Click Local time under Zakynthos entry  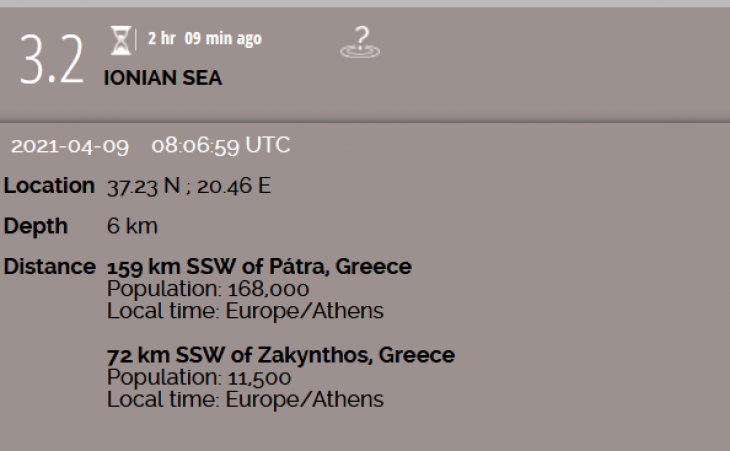click(x=245, y=399)
